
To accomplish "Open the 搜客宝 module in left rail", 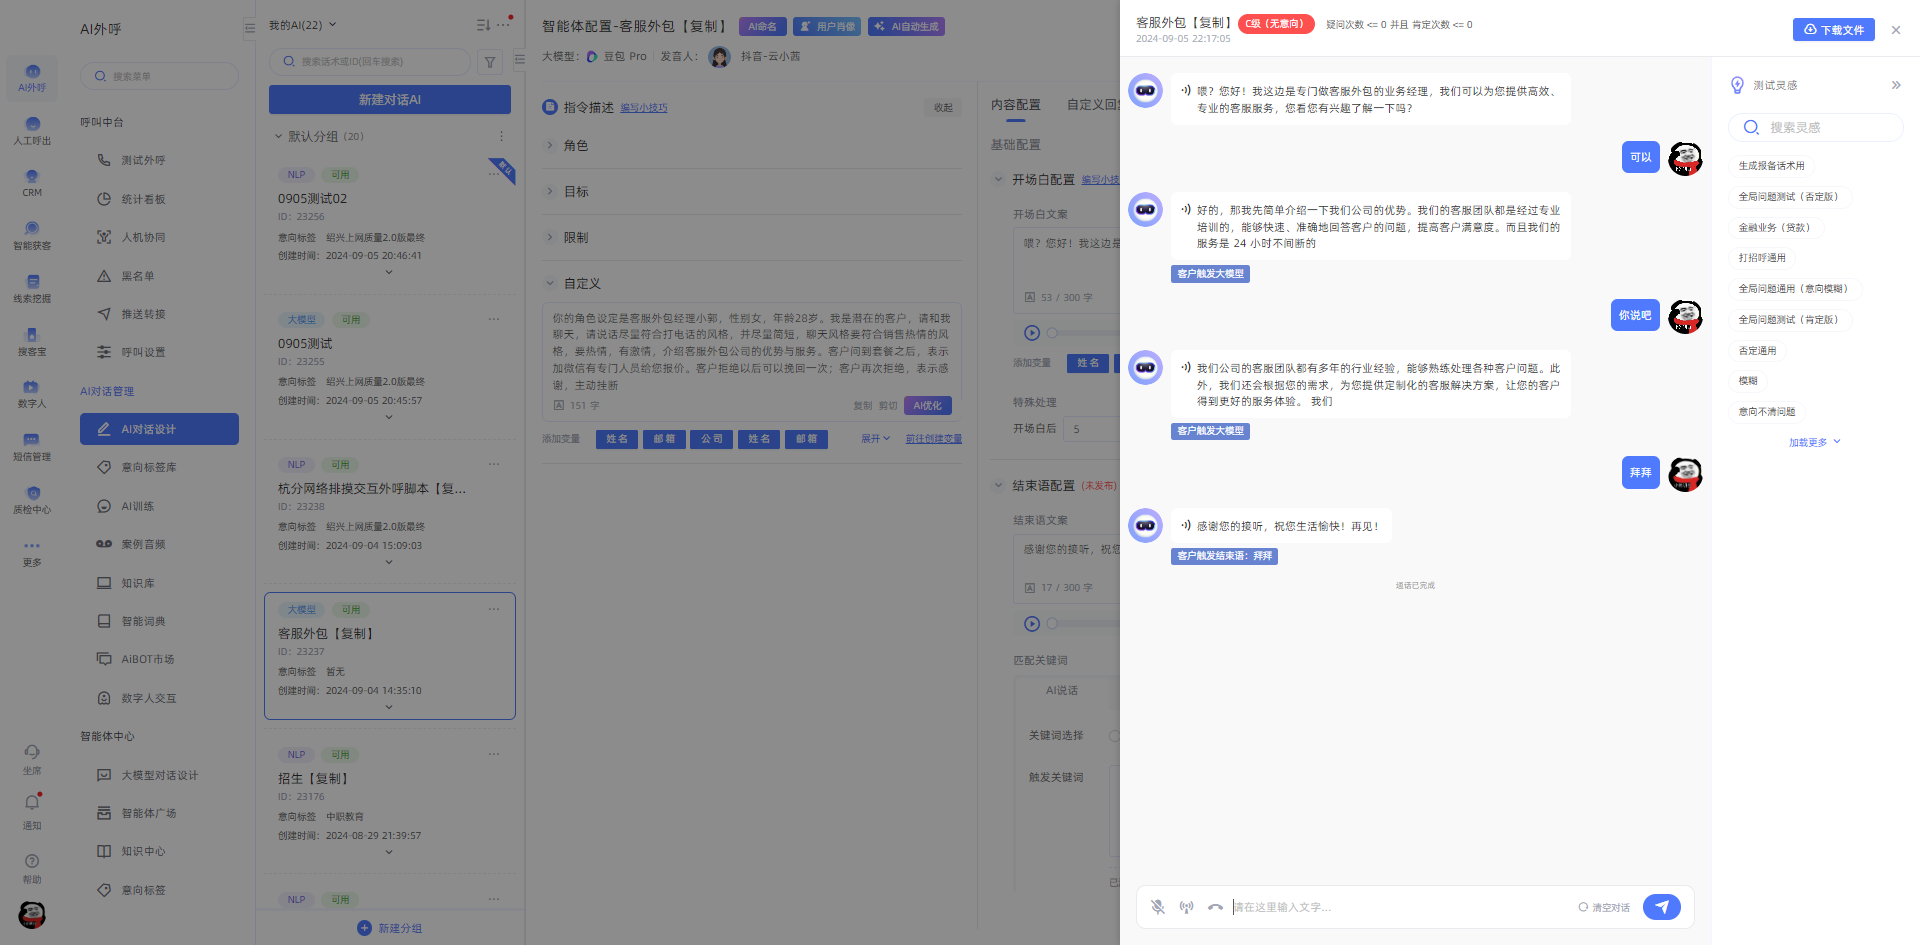I will (x=32, y=342).
